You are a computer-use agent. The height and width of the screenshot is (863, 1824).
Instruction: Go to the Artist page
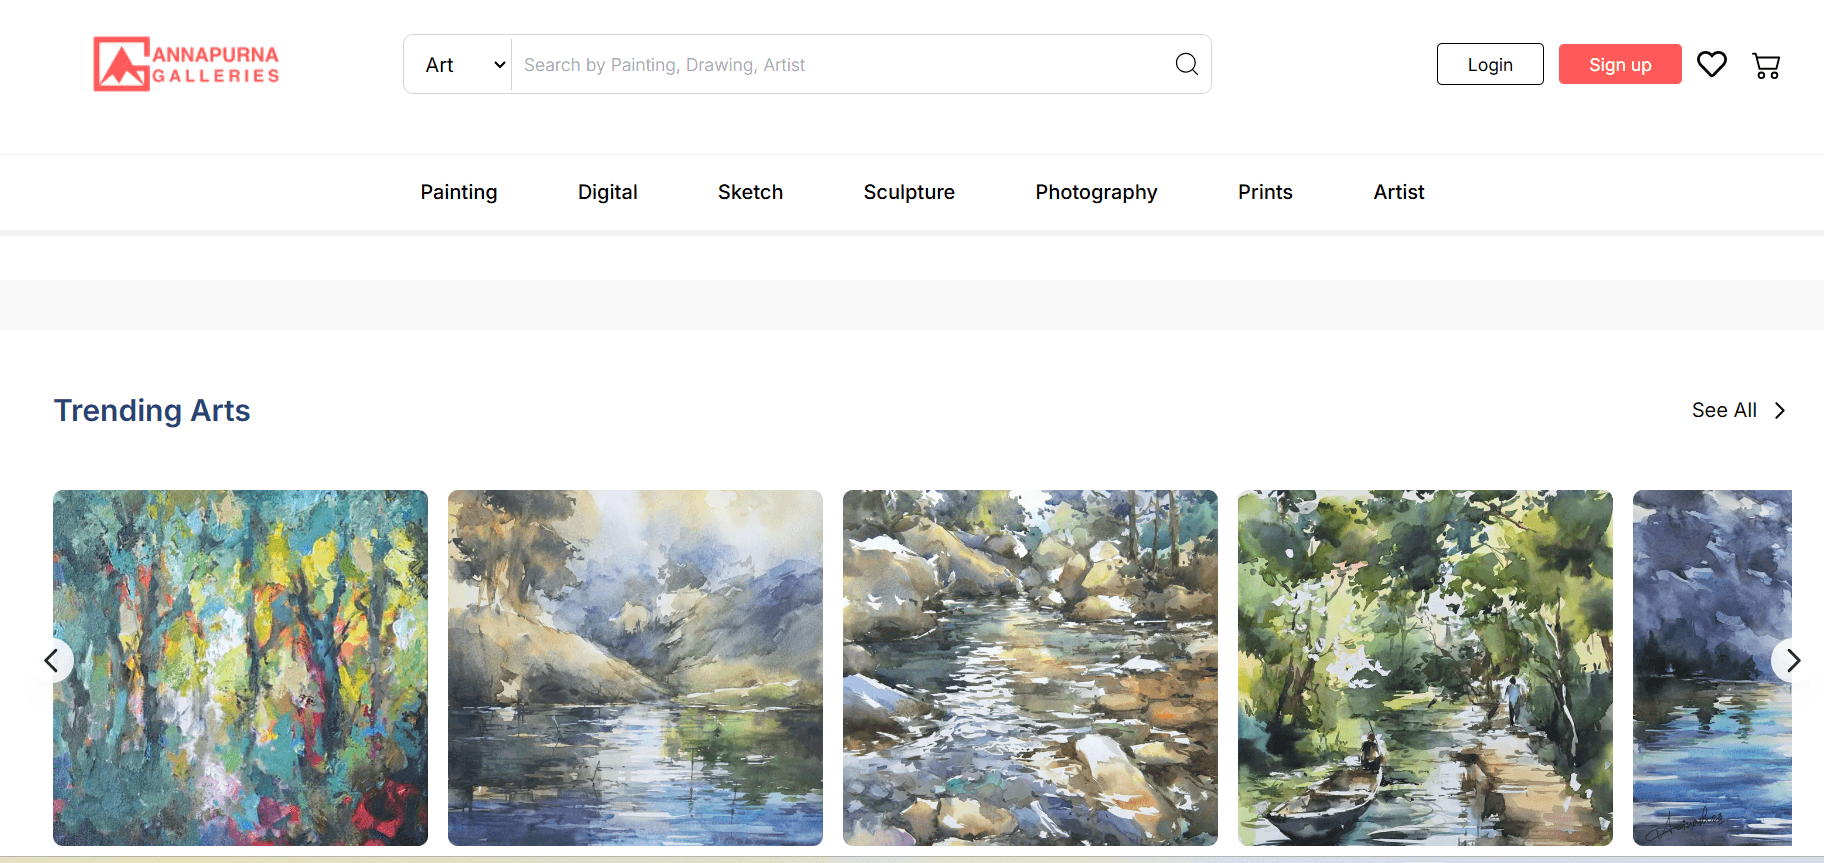[1399, 192]
